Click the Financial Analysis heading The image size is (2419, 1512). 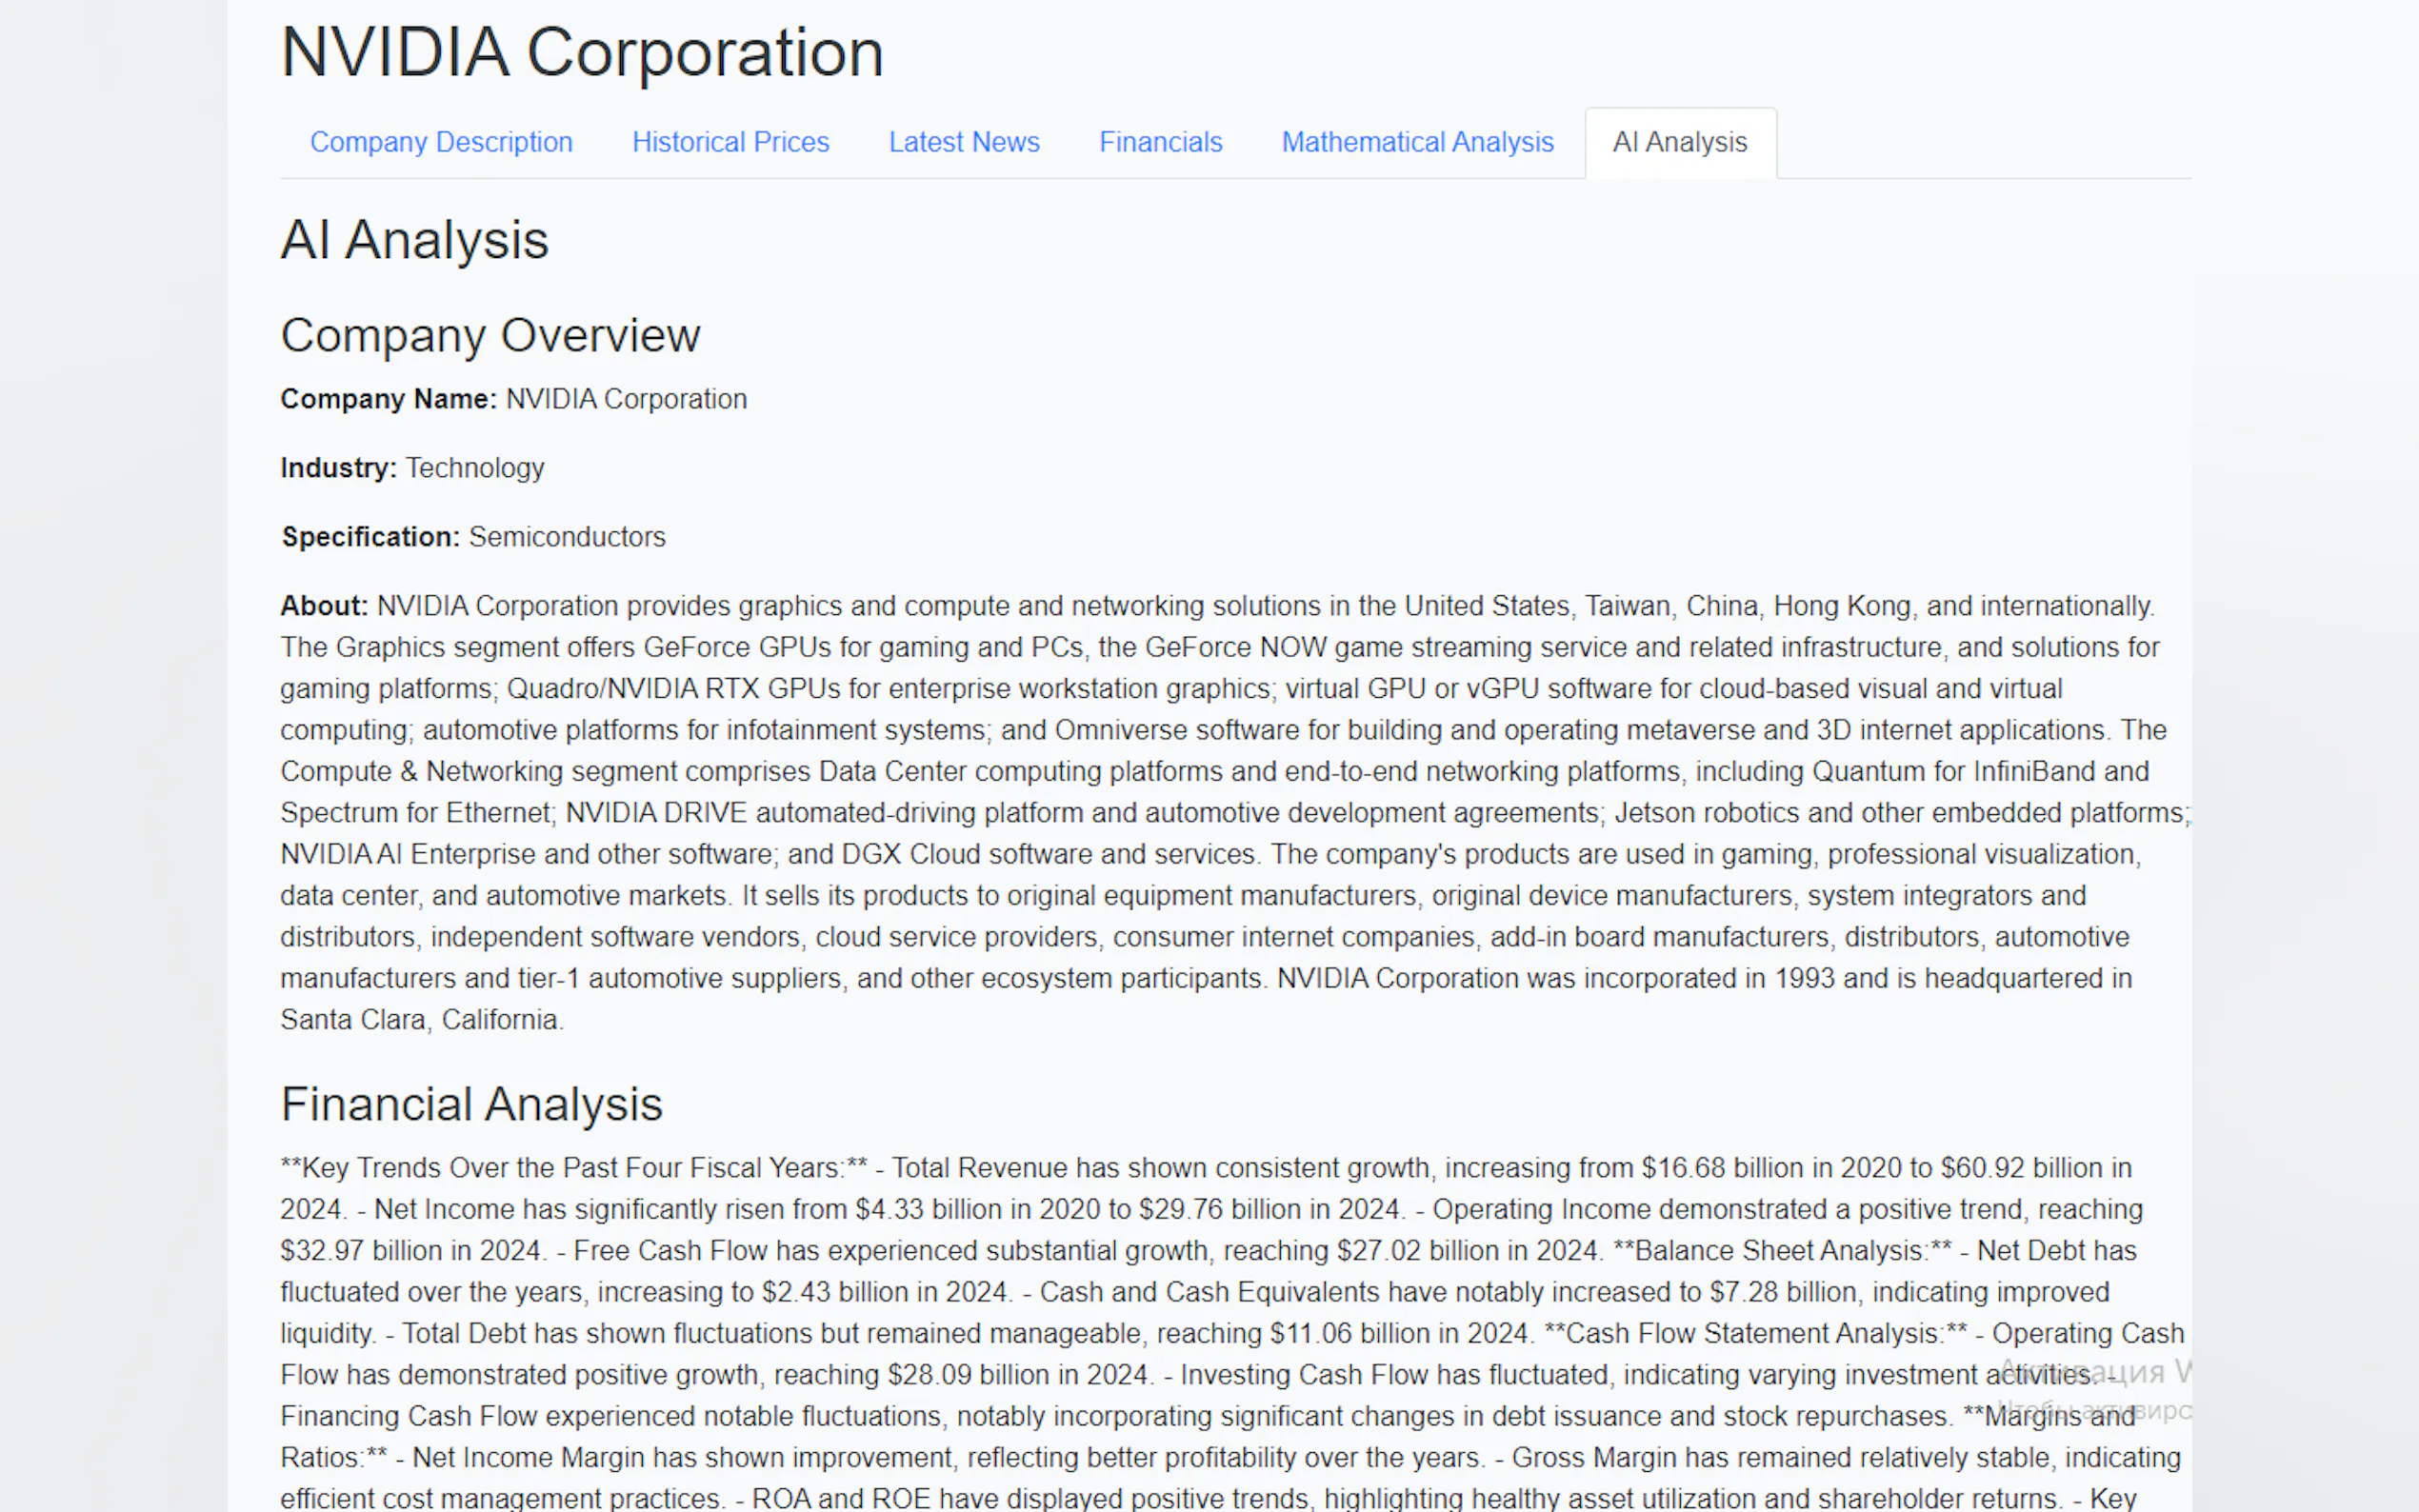pyautogui.click(x=471, y=1104)
